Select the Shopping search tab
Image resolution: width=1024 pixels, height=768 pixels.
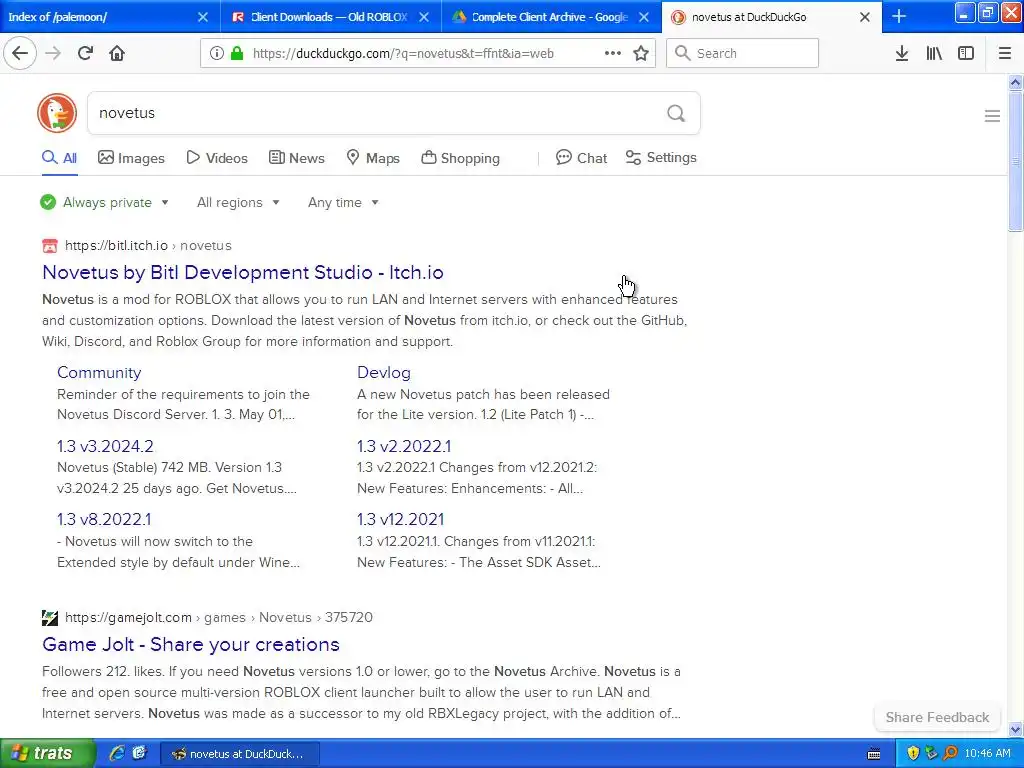(x=460, y=158)
